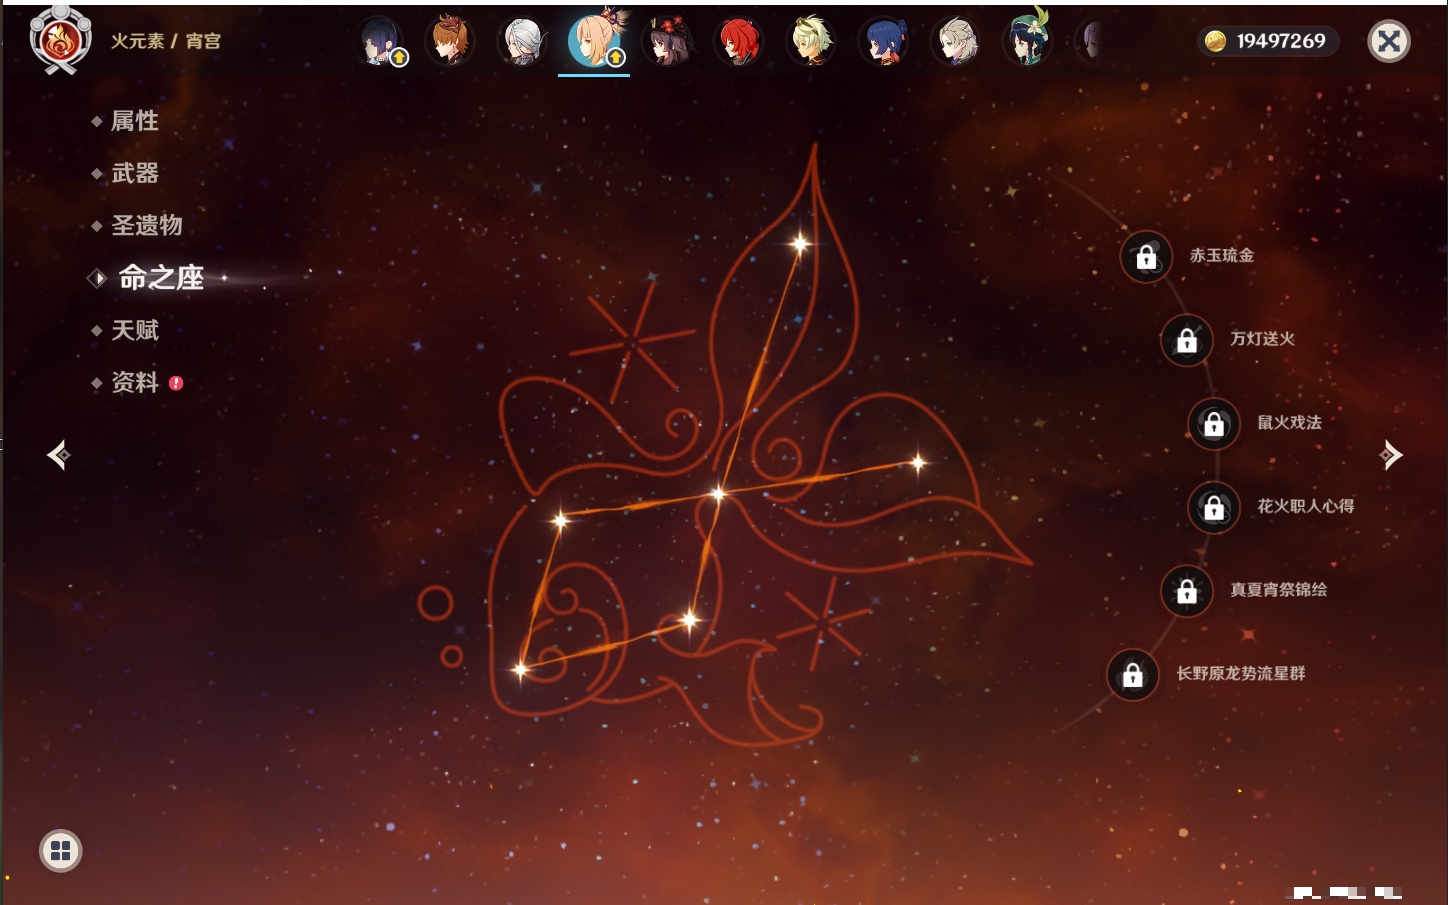This screenshot has height=905, width=1448.
Task: Click the gold Mora coin balance
Action: pyautogui.click(x=1267, y=41)
